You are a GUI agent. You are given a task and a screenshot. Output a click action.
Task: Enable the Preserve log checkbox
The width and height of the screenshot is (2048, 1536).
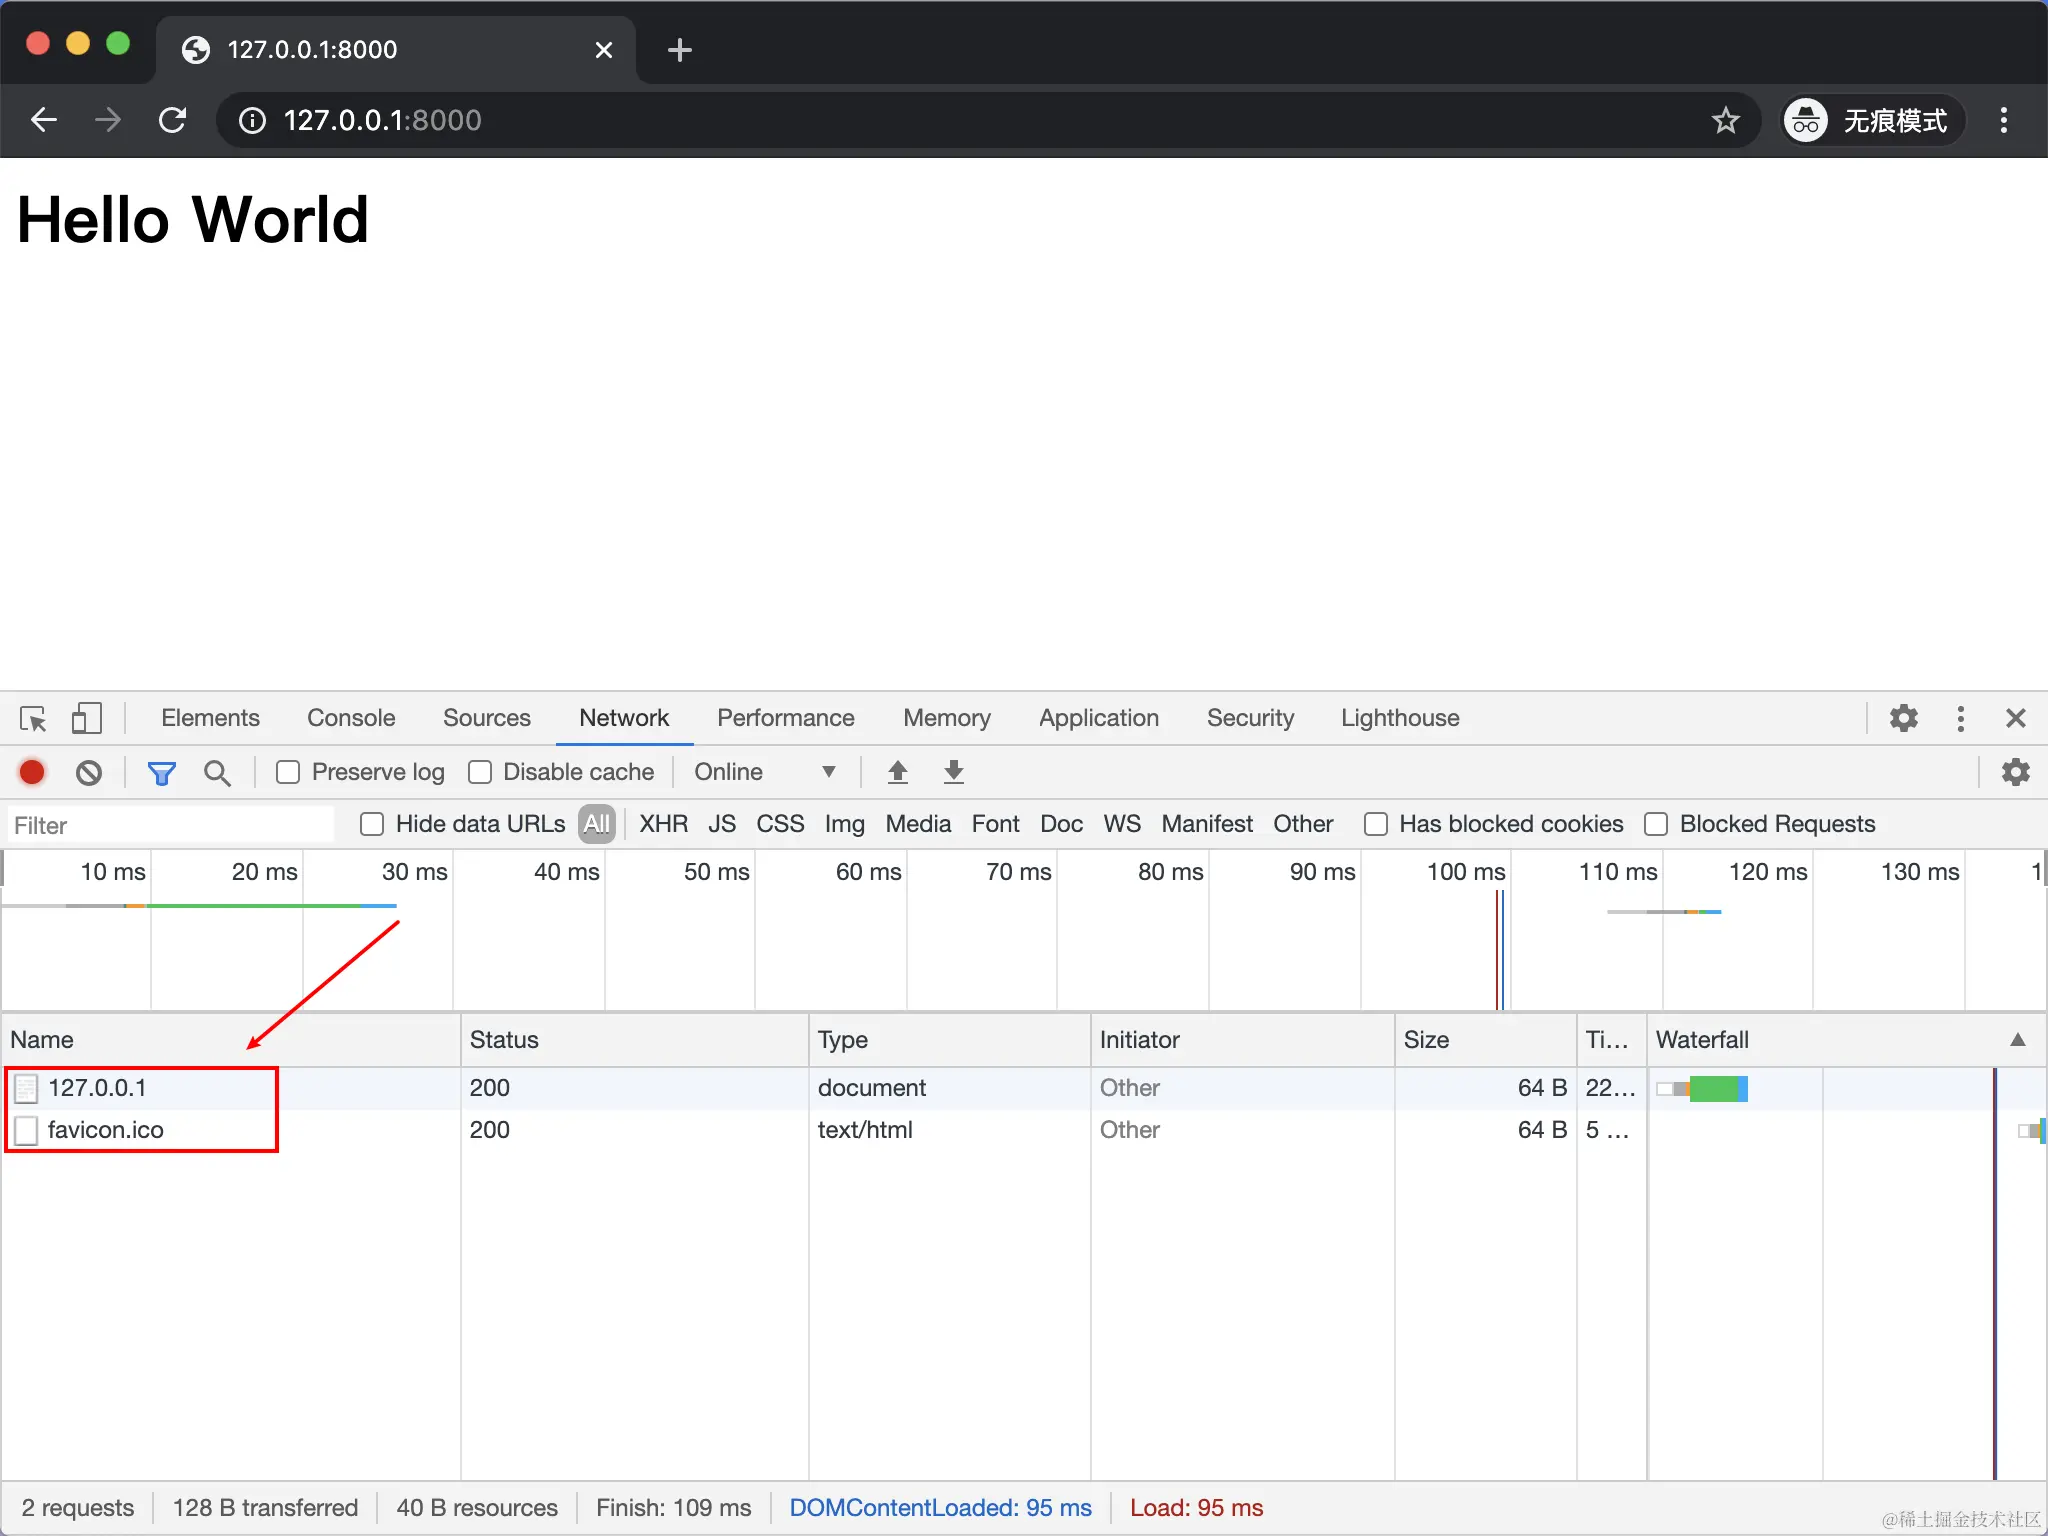pos(288,772)
